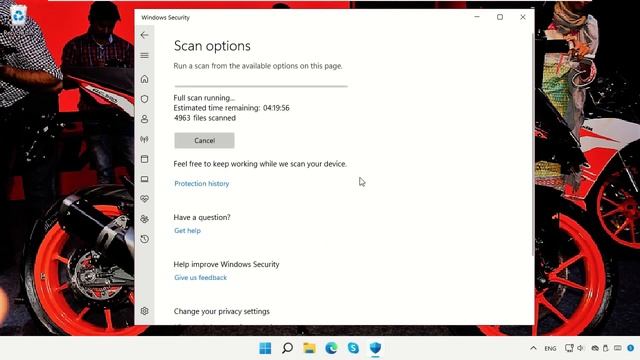Image resolution: width=640 pixels, height=360 pixels.
Task: Click the volume speaker tray icon
Action: point(581,348)
